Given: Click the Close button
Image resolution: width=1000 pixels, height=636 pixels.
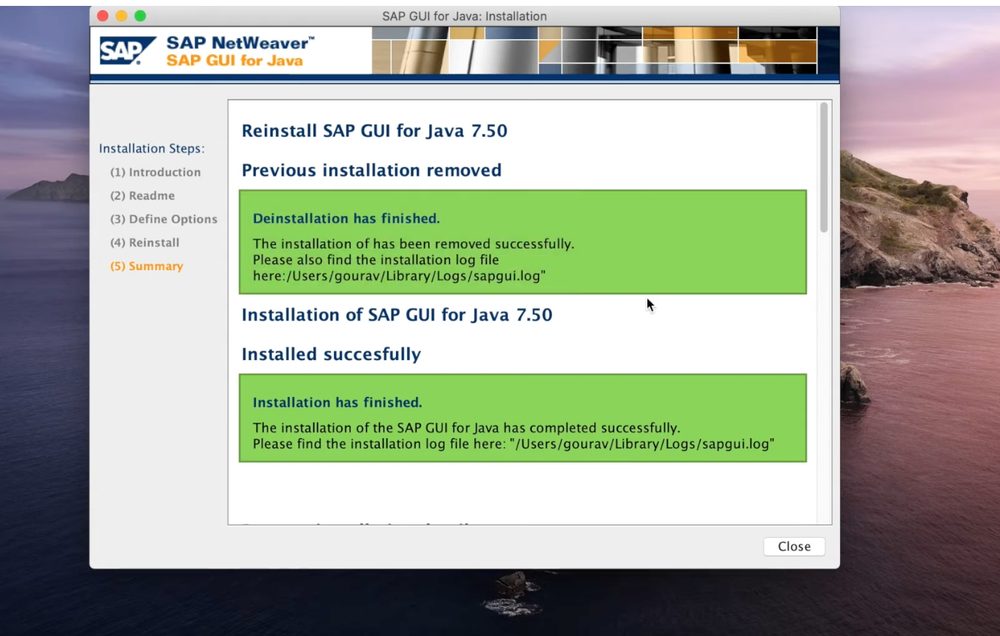Looking at the screenshot, I should point(794,546).
